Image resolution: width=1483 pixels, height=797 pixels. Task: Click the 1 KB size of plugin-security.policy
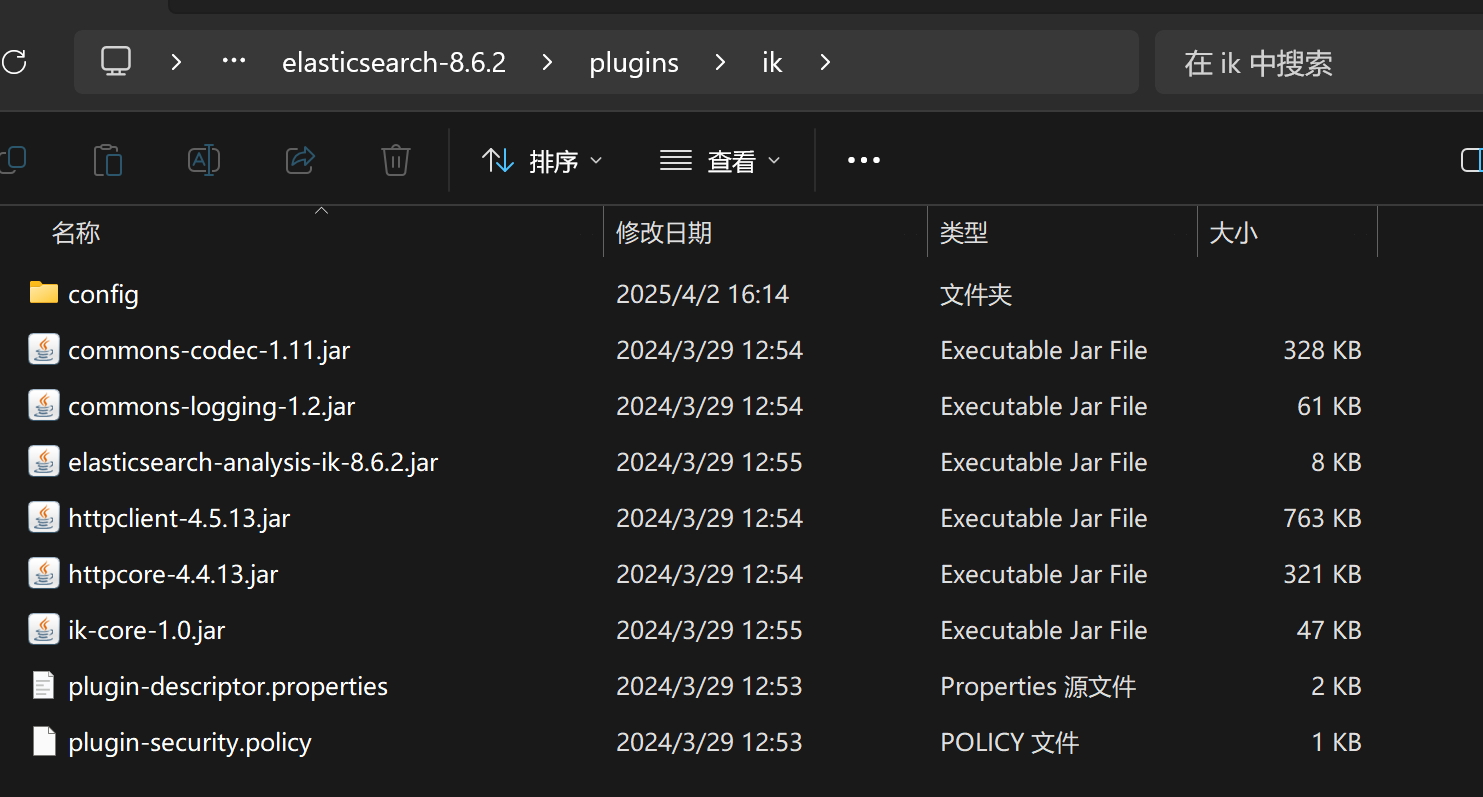point(1337,742)
